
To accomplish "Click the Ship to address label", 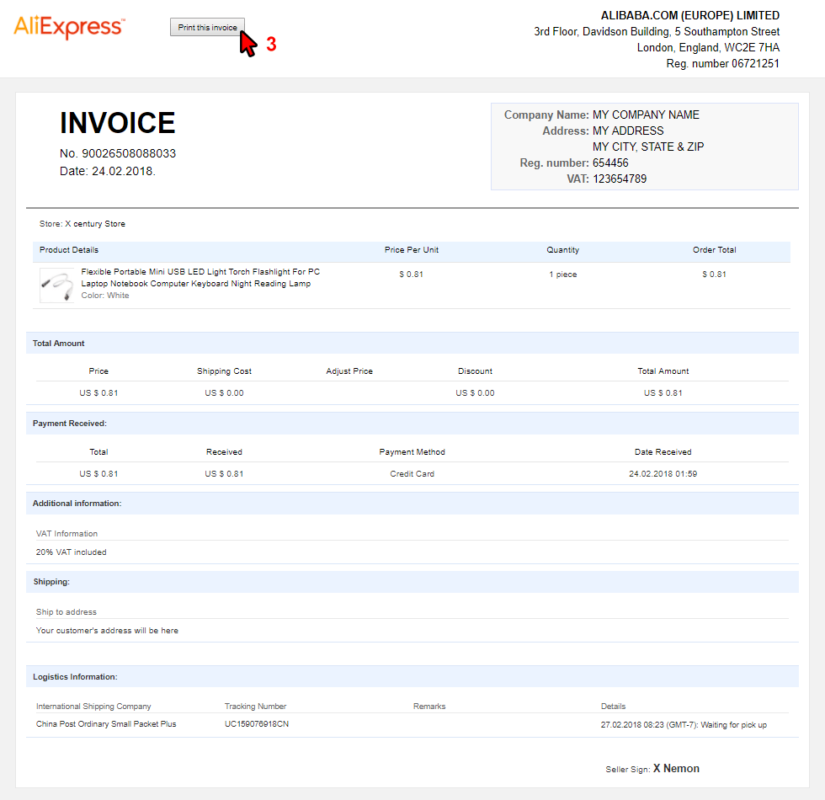I will pyautogui.click(x=66, y=612).
